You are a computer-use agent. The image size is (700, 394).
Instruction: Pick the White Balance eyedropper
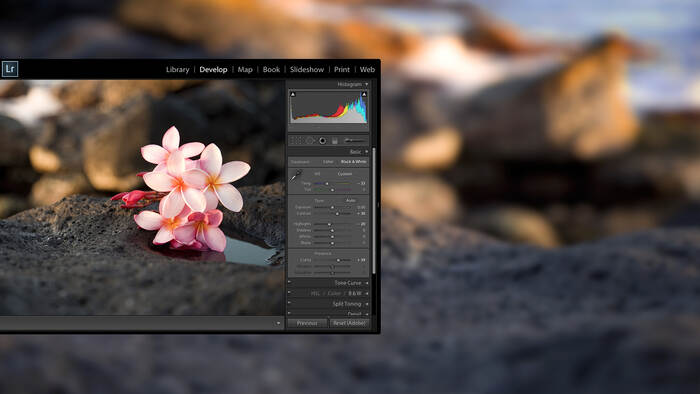point(295,176)
